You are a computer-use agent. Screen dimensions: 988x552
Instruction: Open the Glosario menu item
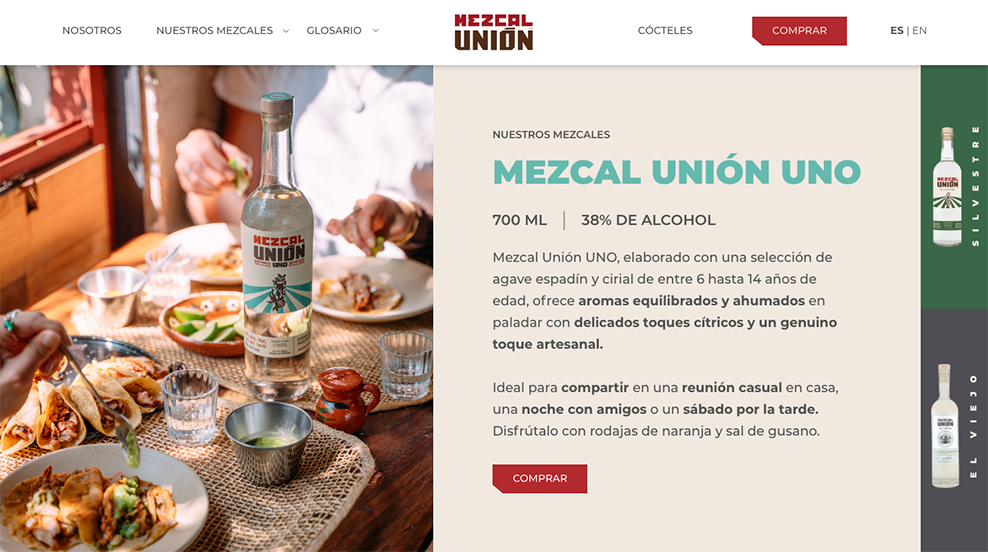[334, 30]
